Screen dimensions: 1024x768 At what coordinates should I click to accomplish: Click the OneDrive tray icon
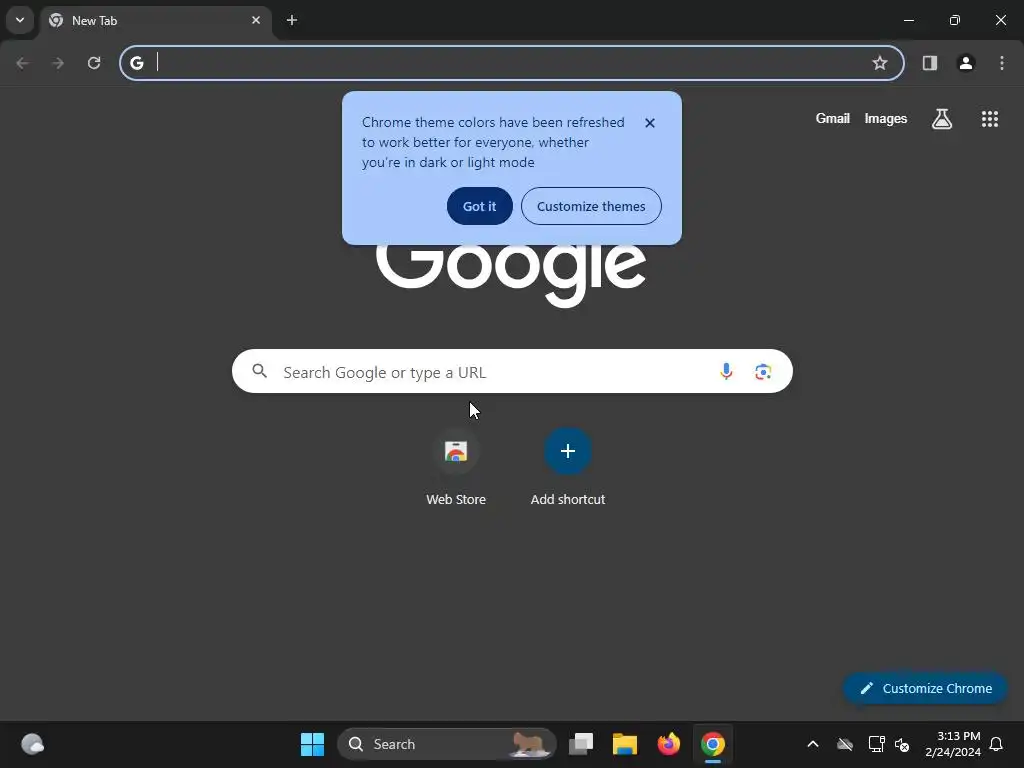(845, 744)
